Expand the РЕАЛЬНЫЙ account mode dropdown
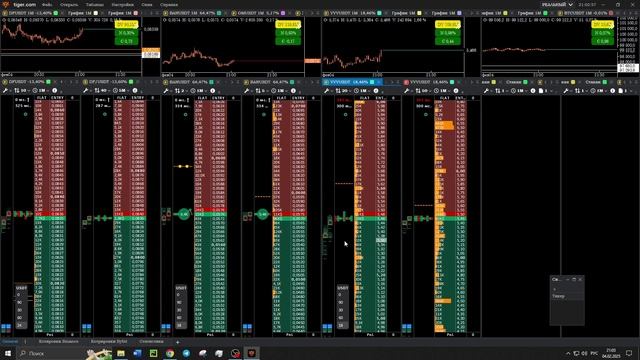640x360 pixels. (x=557, y=4)
